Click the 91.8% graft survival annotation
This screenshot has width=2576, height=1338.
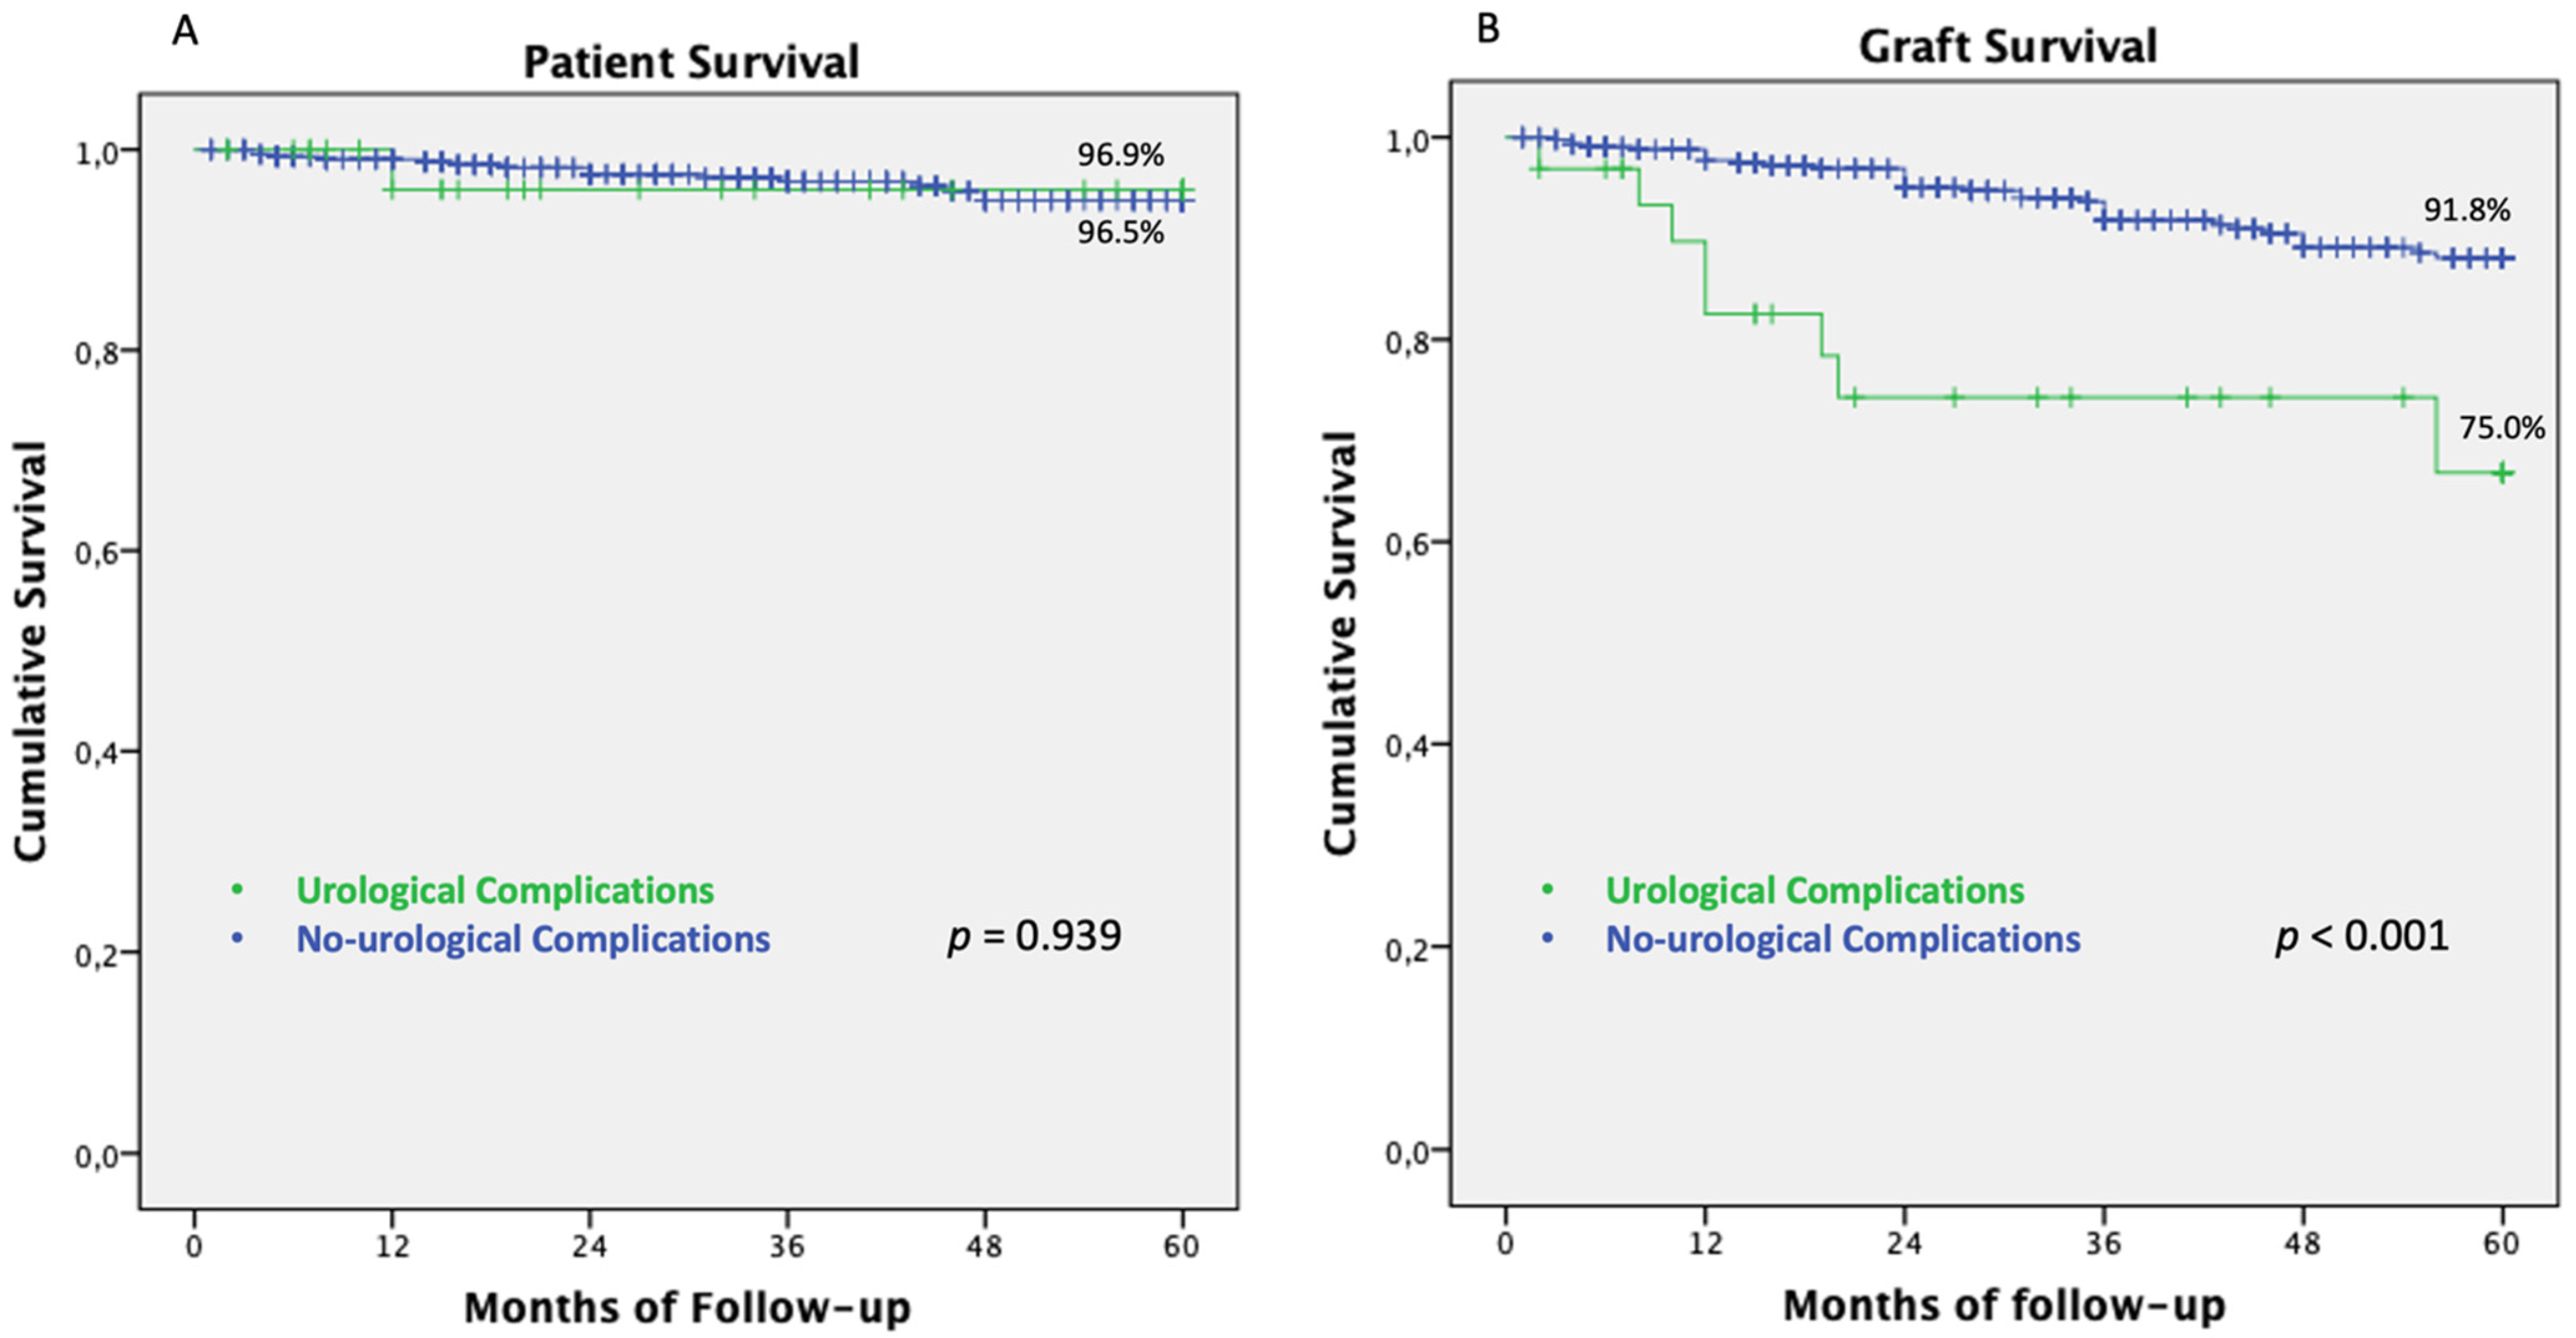click(x=2466, y=210)
